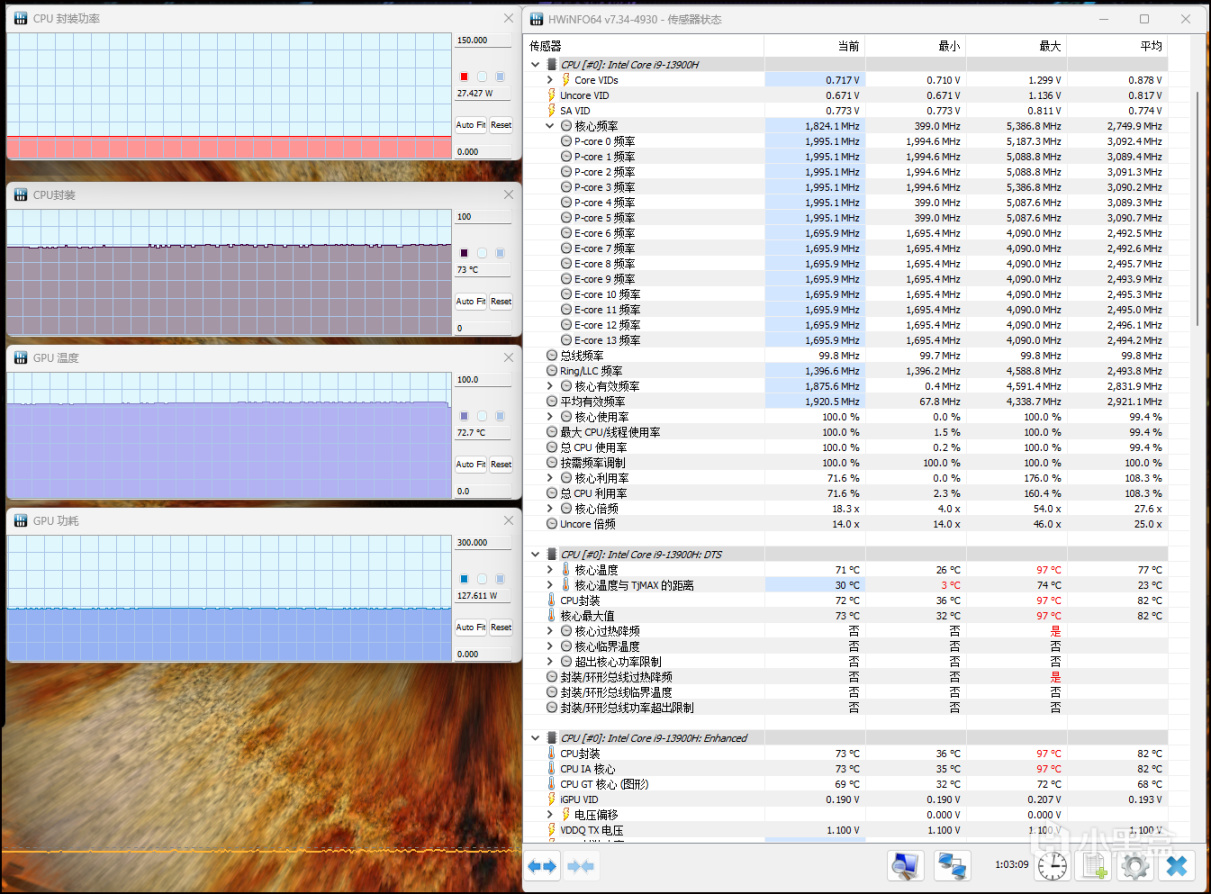1211x894 pixels.
Task: Click the thermometer icon beside CPU IA 核心
Action: [x=551, y=769]
